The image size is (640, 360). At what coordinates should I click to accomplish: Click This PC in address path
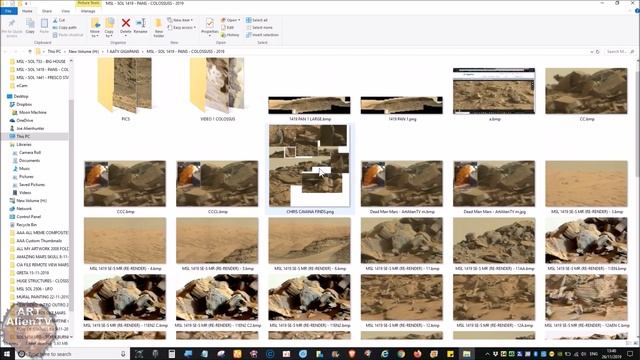(54, 51)
